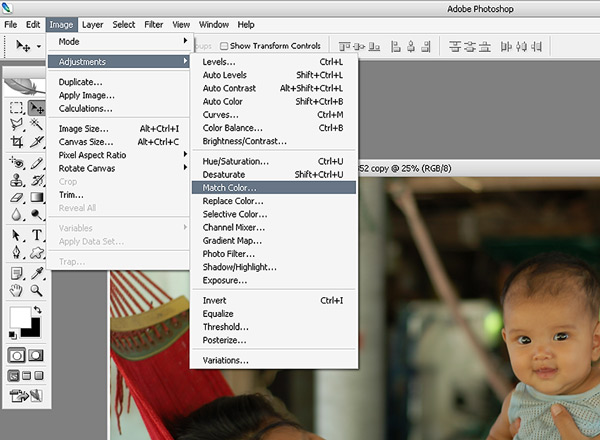
Task: Select the Eraser tool
Action: [16, 197]
